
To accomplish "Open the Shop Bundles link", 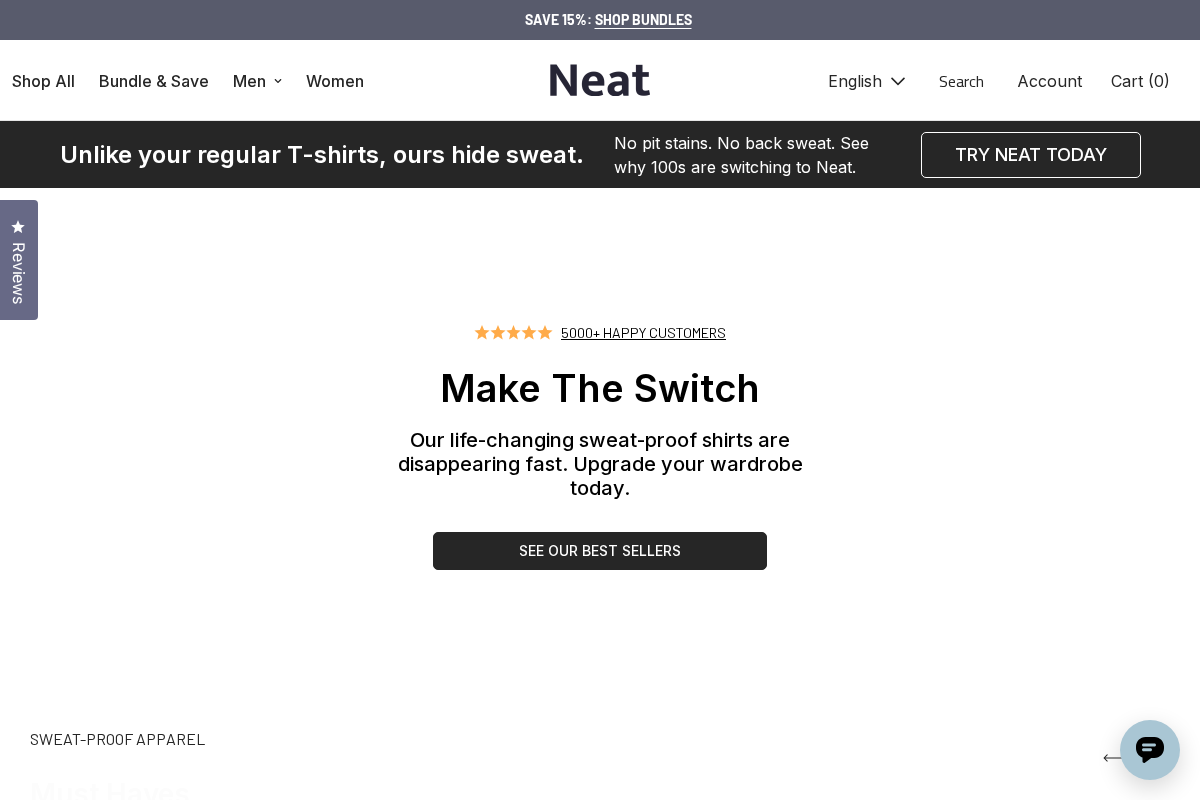I will coord(643,20).
